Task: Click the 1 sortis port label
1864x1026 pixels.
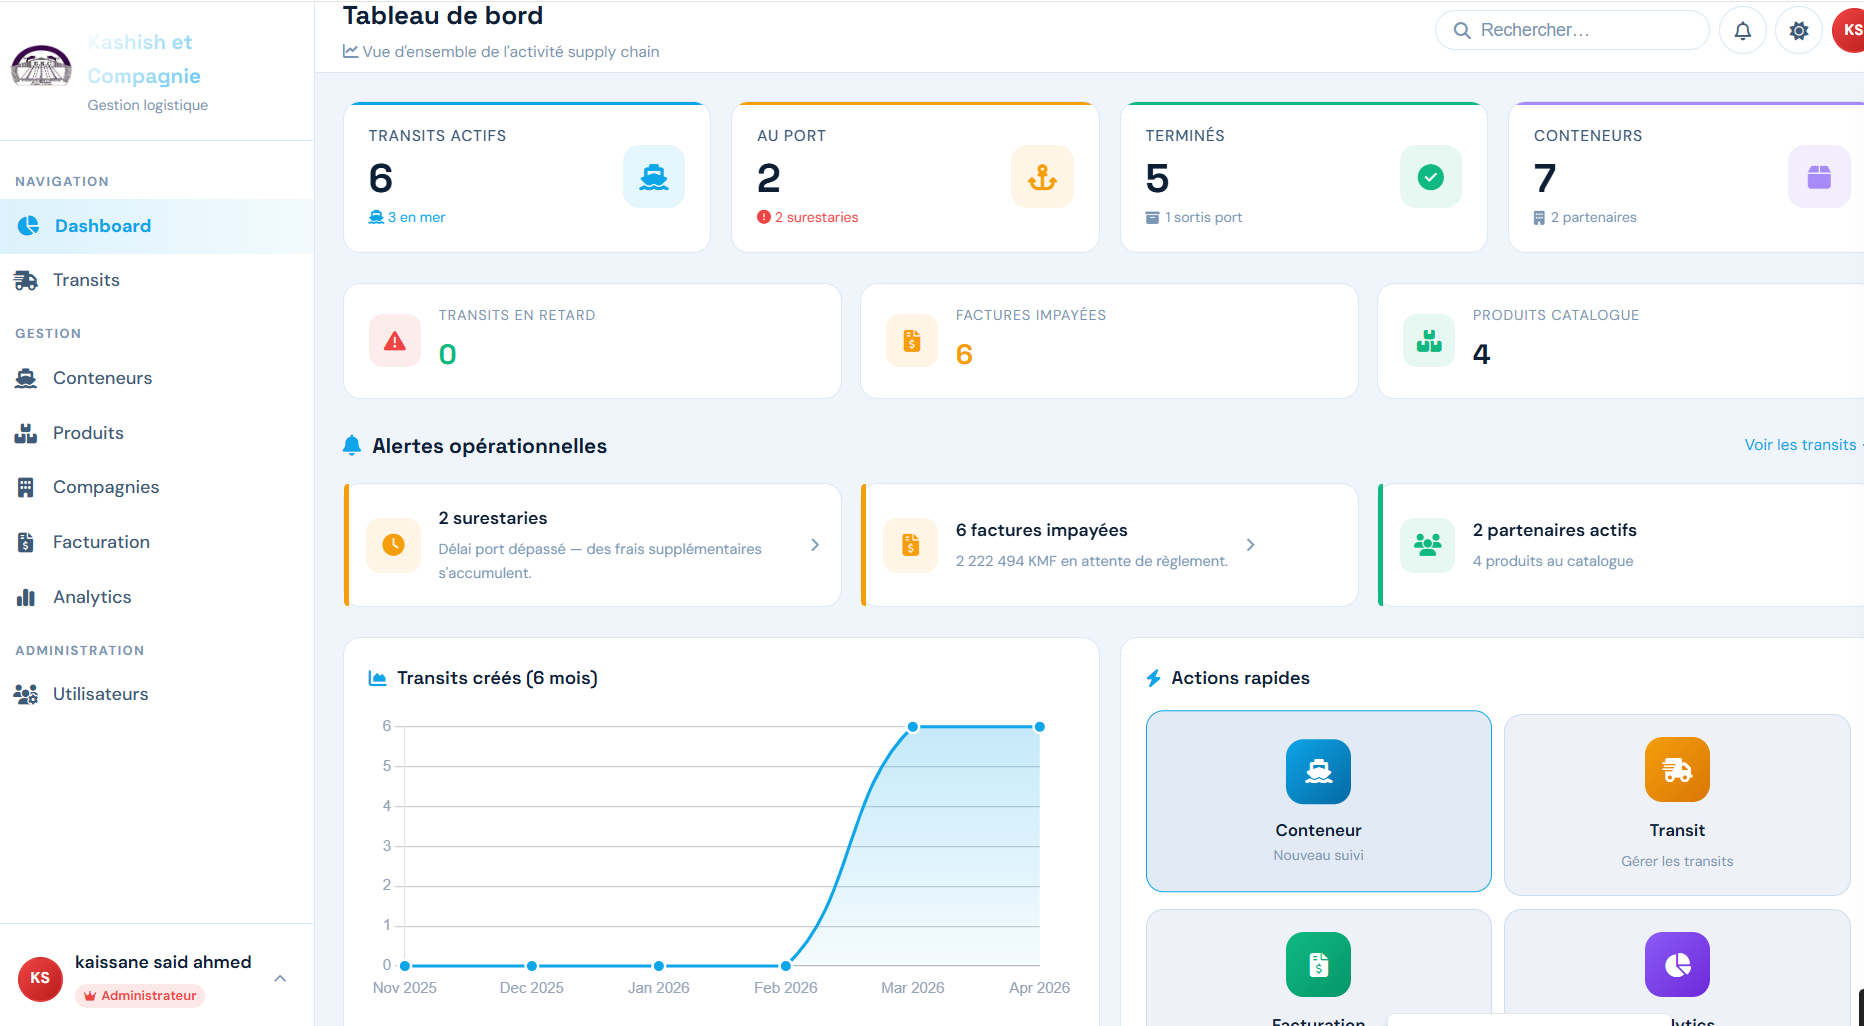Action: click(1194, 217)
